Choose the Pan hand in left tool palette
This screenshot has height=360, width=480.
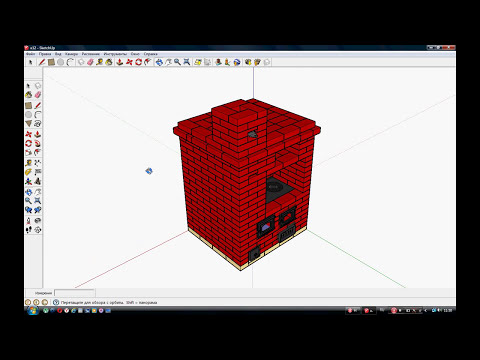[x=38, y=192]
